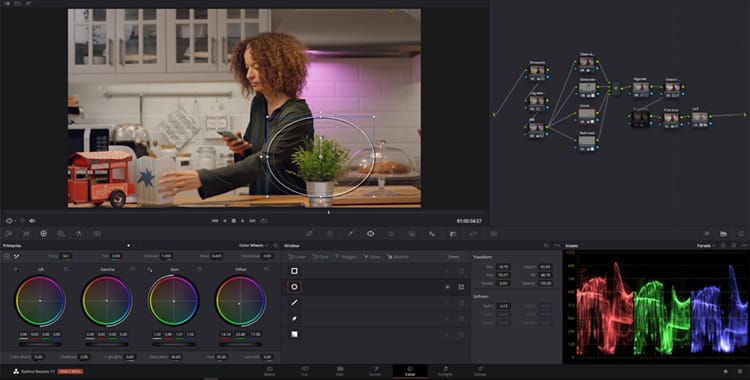Reset the Offset color wheel

pyautogui.click(x=266, y=269)
